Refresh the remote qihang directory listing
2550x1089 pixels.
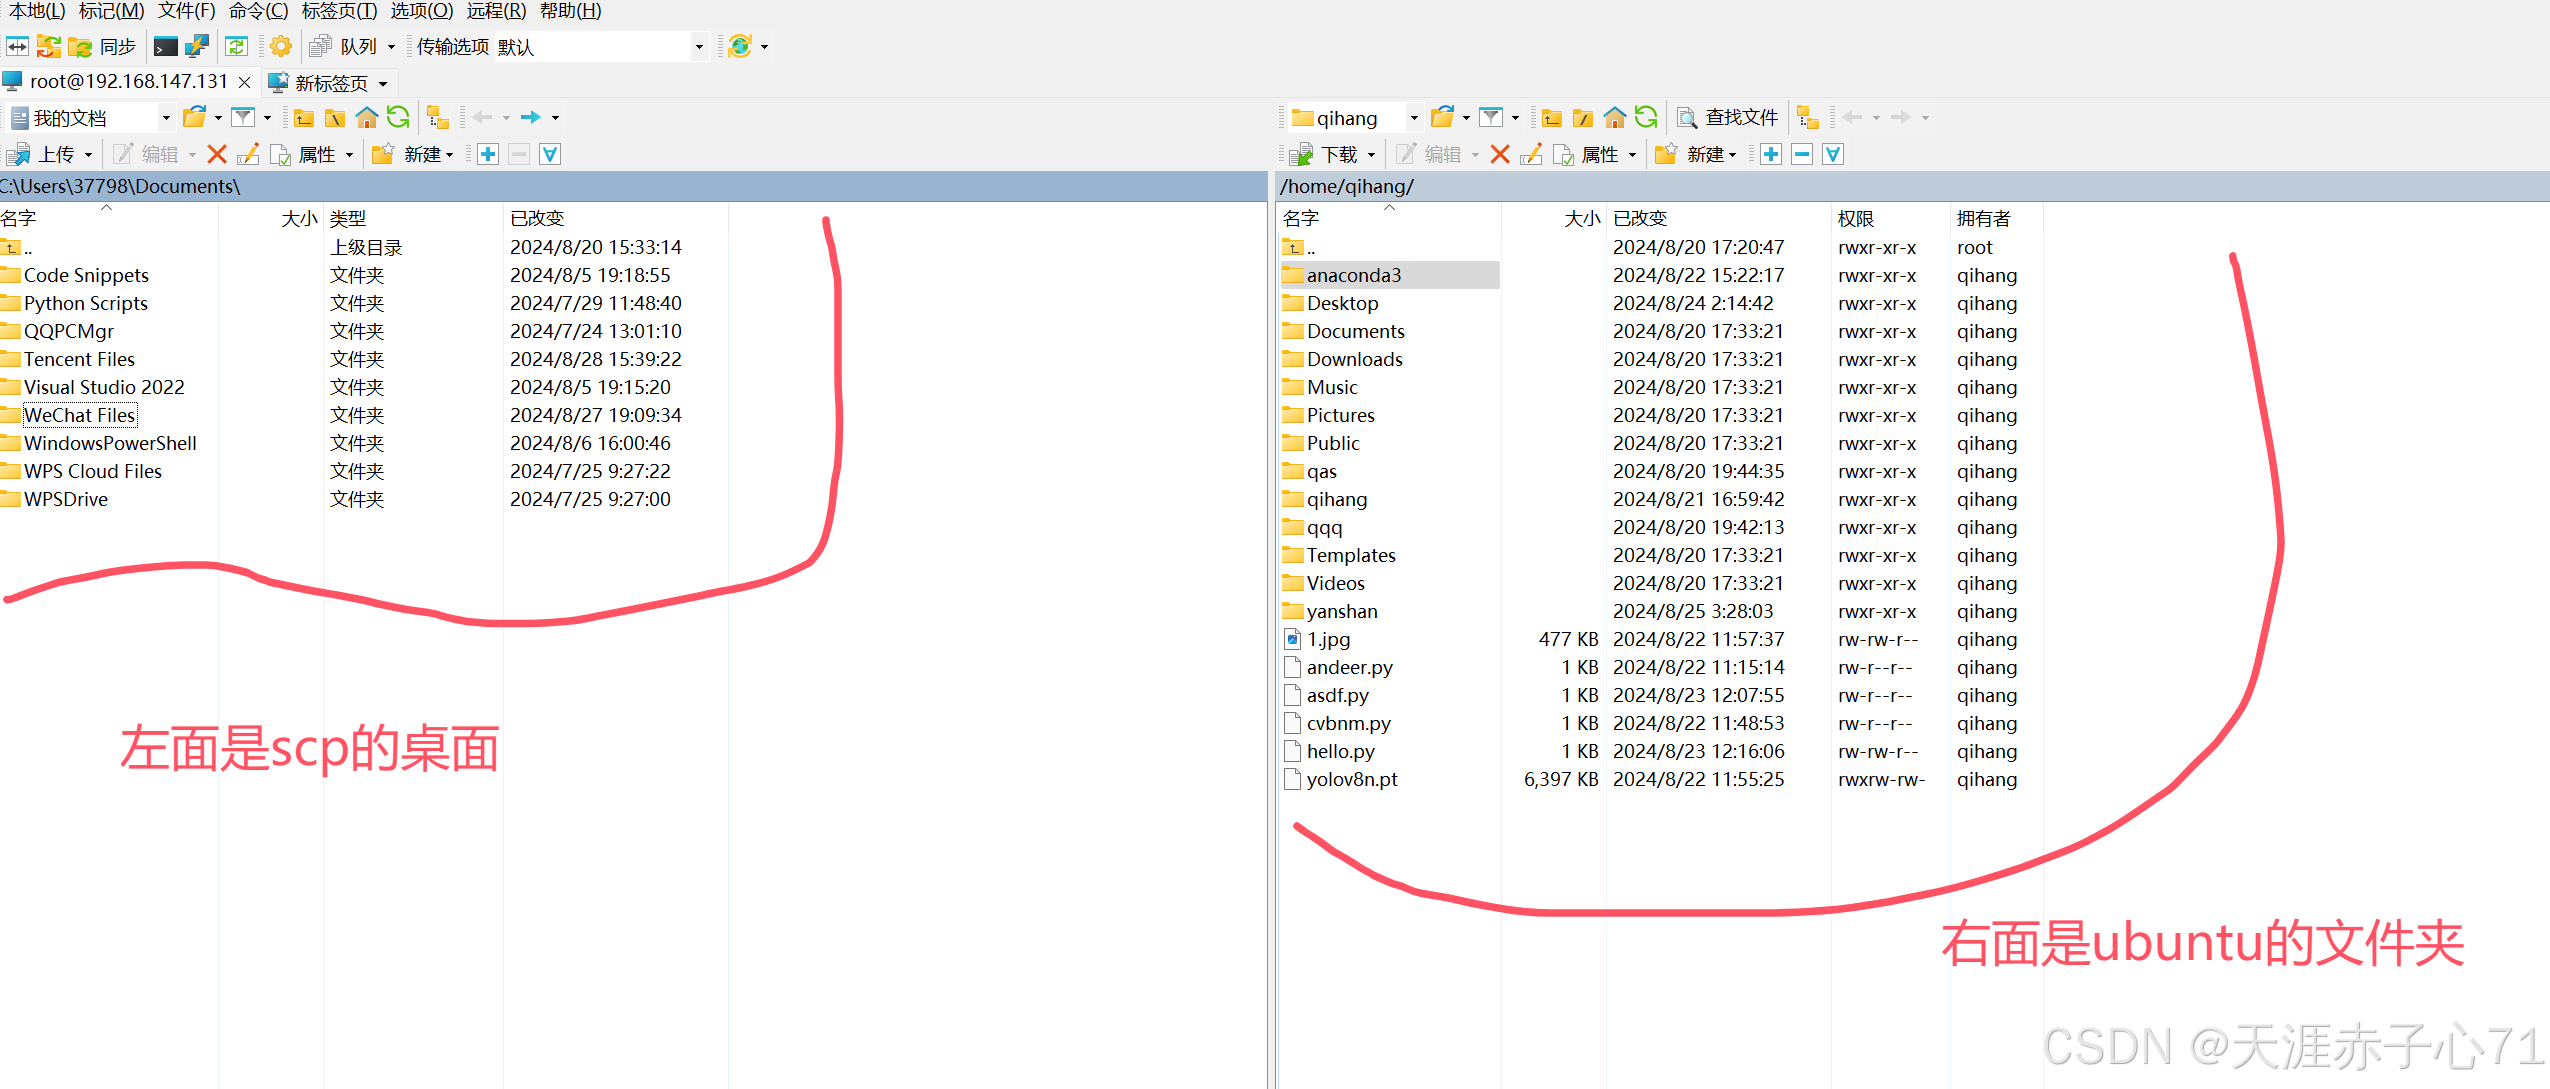pos(1646,118)
